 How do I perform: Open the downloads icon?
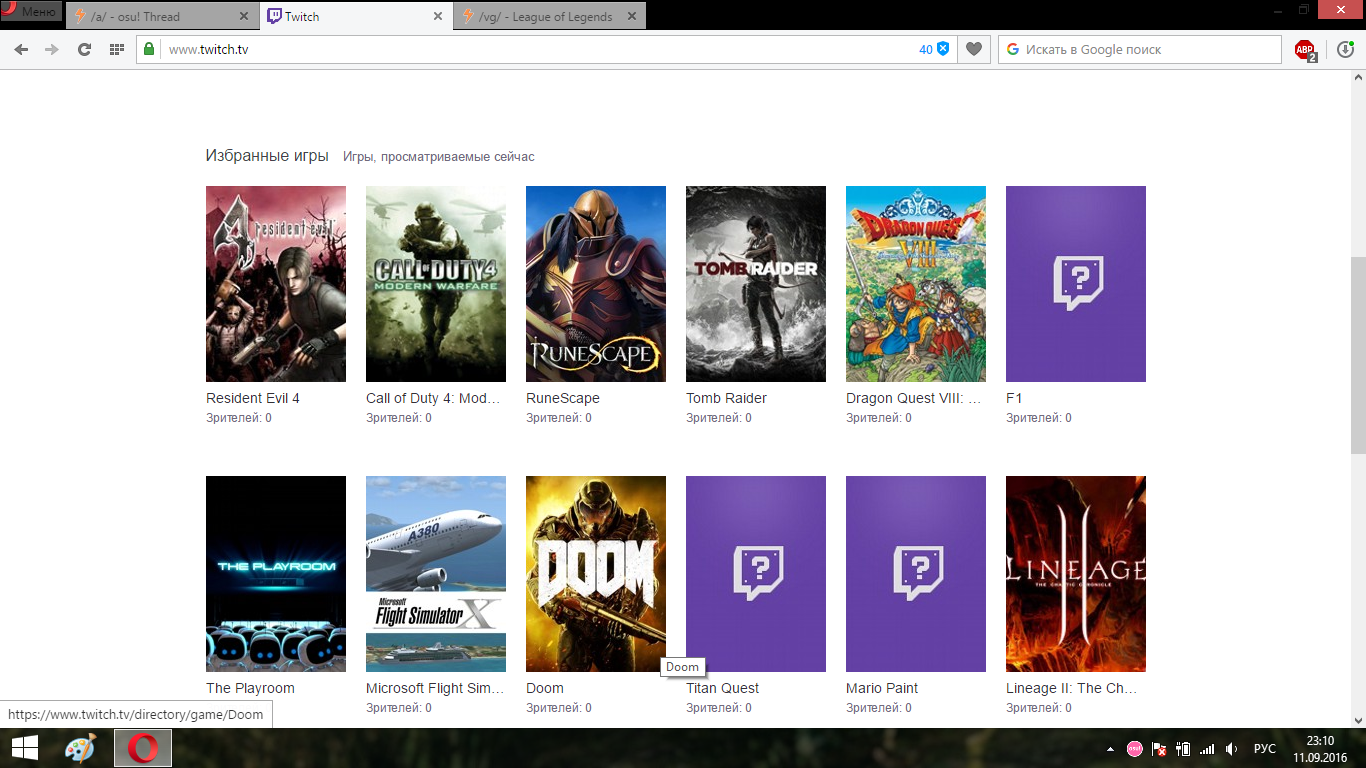click(x=1345, y=49)
